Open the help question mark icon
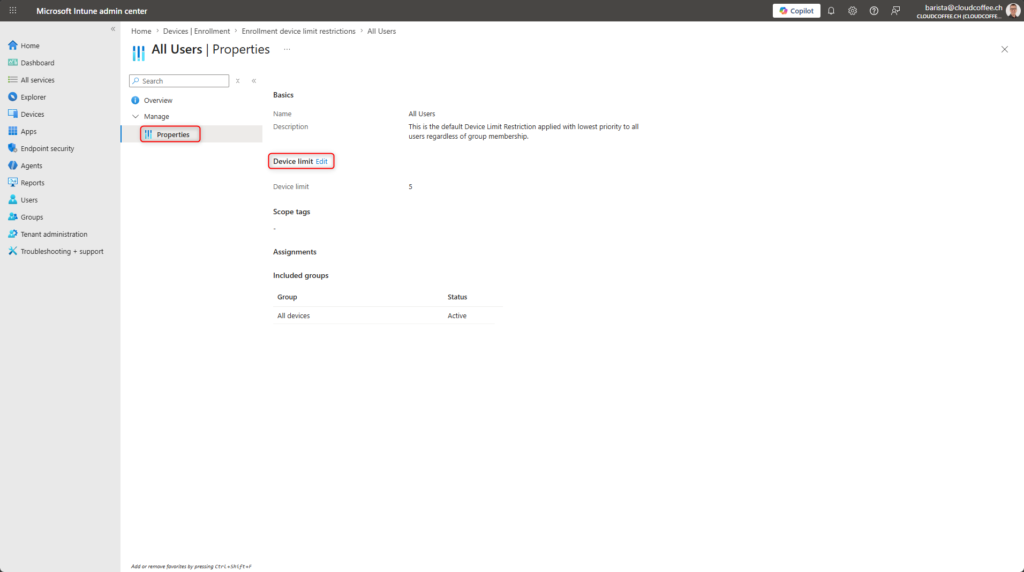Image resolution: width=1024 pixels, height=572 pixels. coord(874,10)
